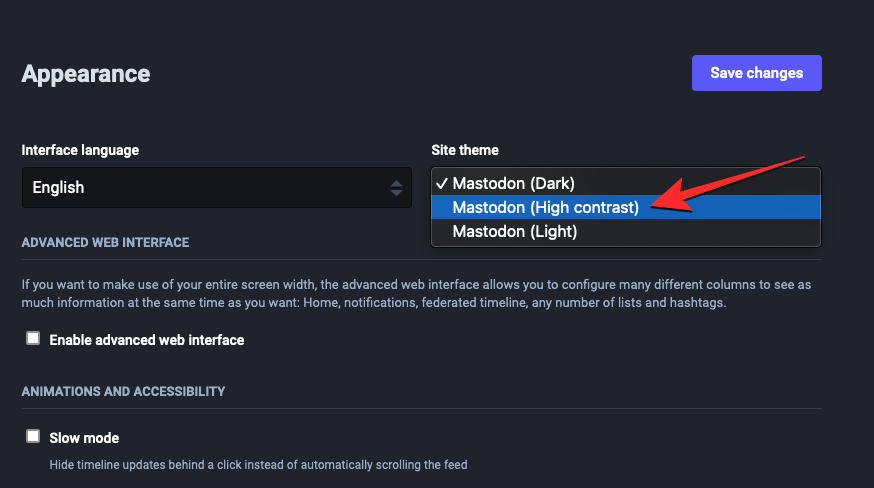Choose Mastodon (High contrast) from the list
The image size is (874, 488).
coord(545,207)
